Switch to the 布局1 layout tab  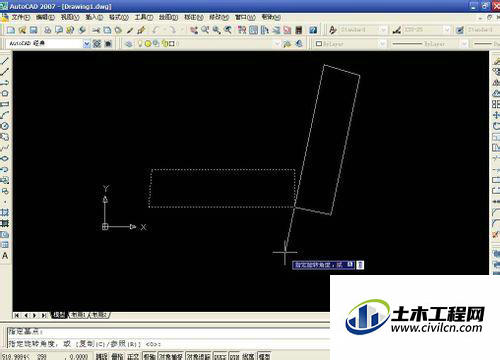(x=78, y=315)
